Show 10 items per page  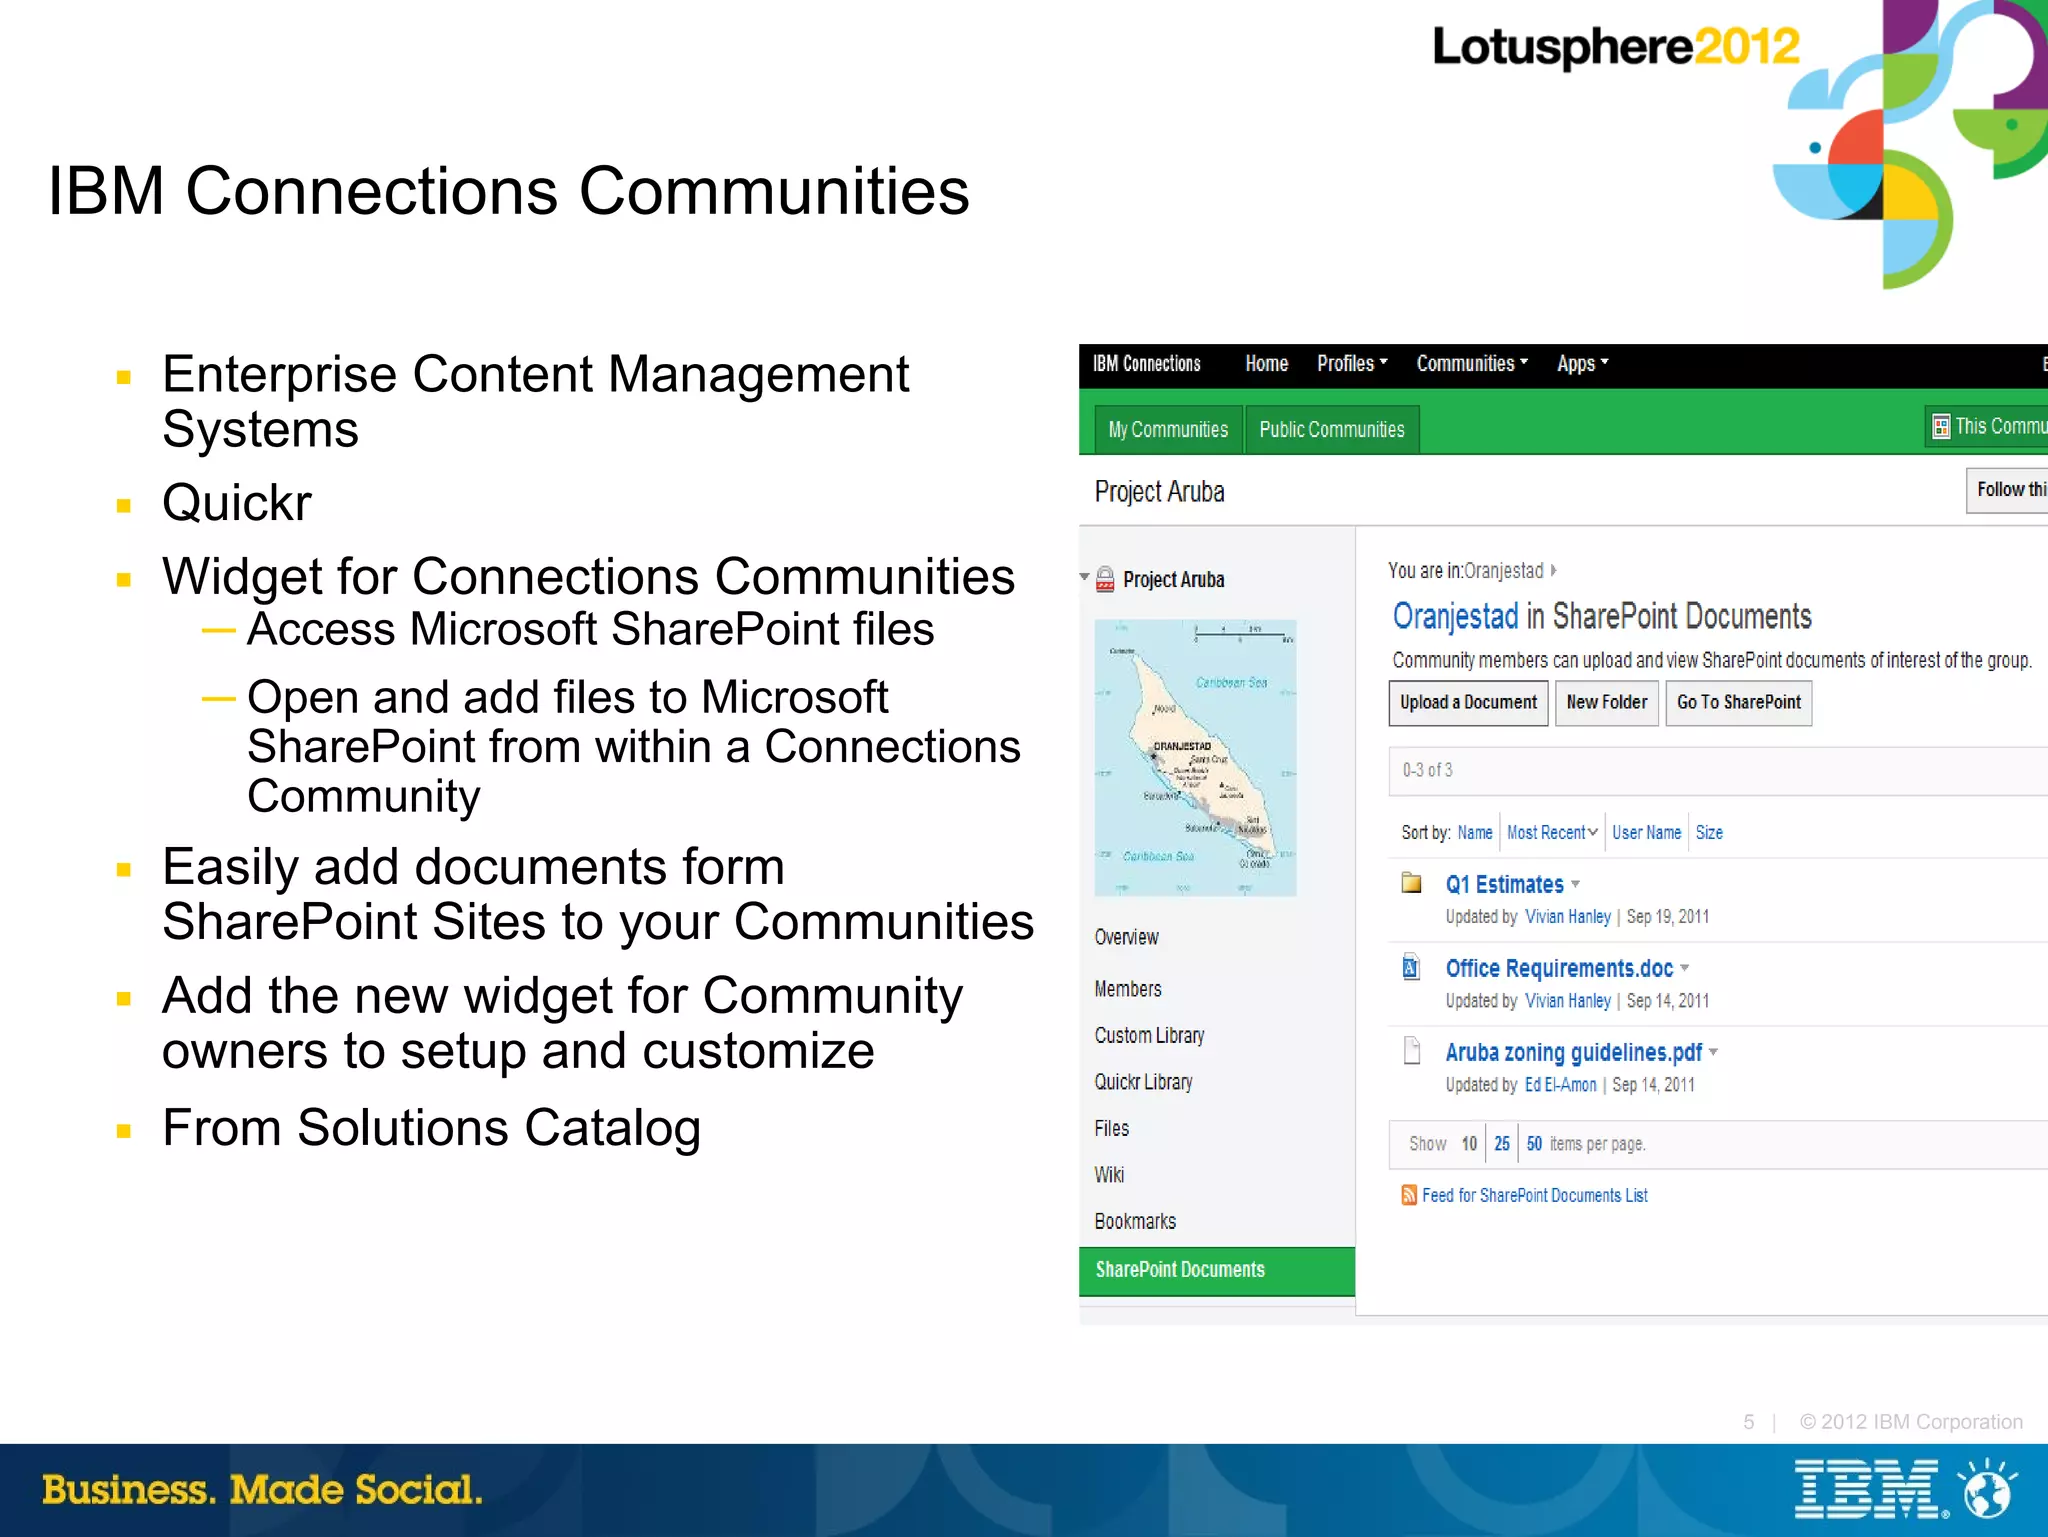(1468, 1143)
